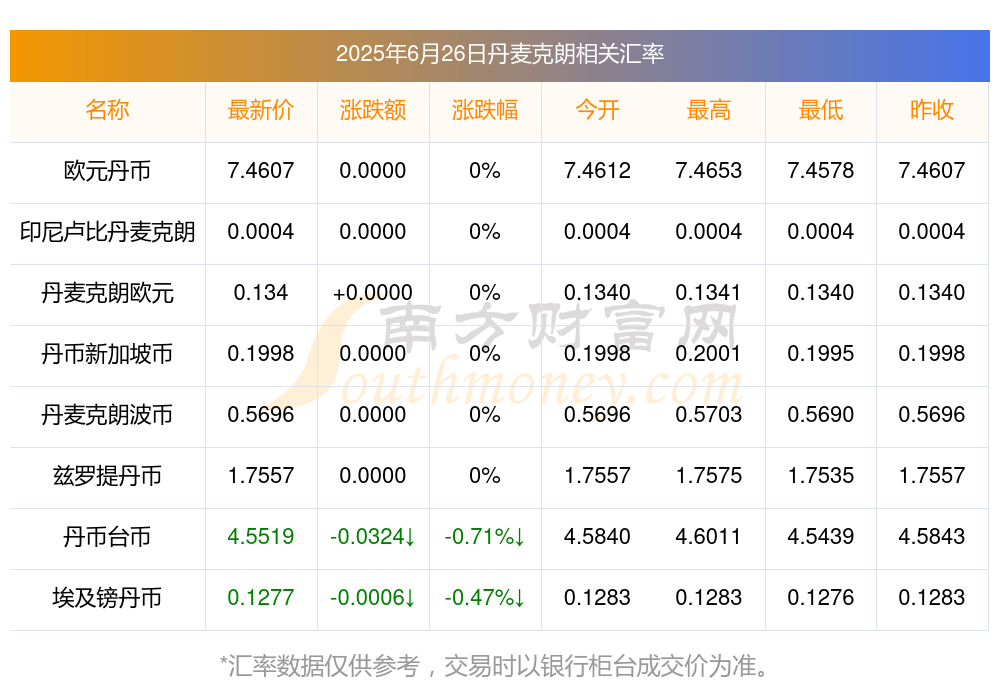Select the 欧元丹币 row name

tap(107, 171)
